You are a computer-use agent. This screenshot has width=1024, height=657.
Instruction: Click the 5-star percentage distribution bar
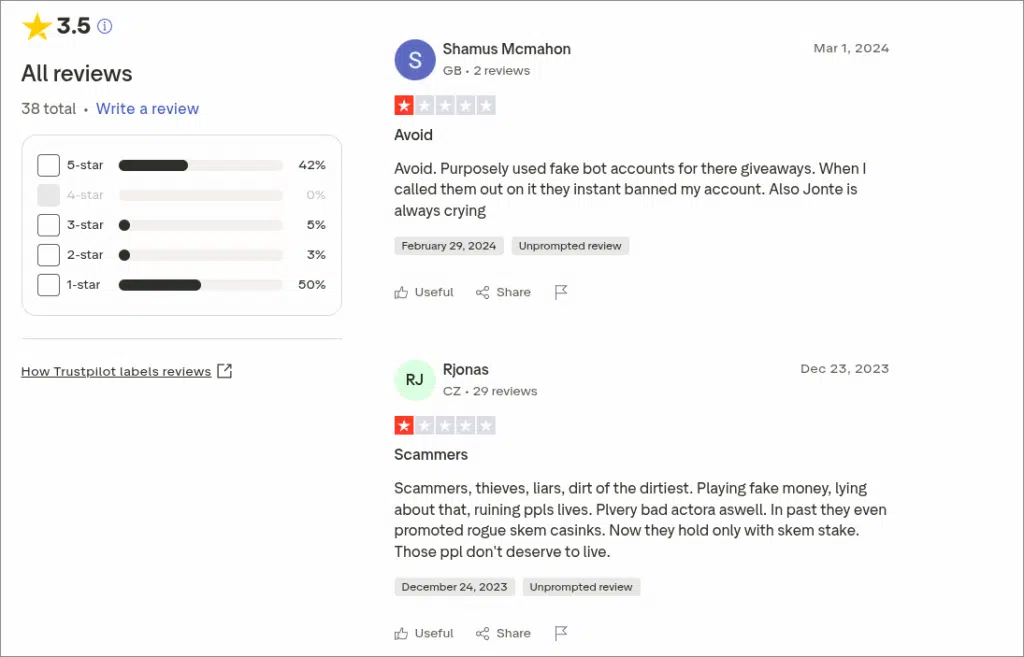200,165
